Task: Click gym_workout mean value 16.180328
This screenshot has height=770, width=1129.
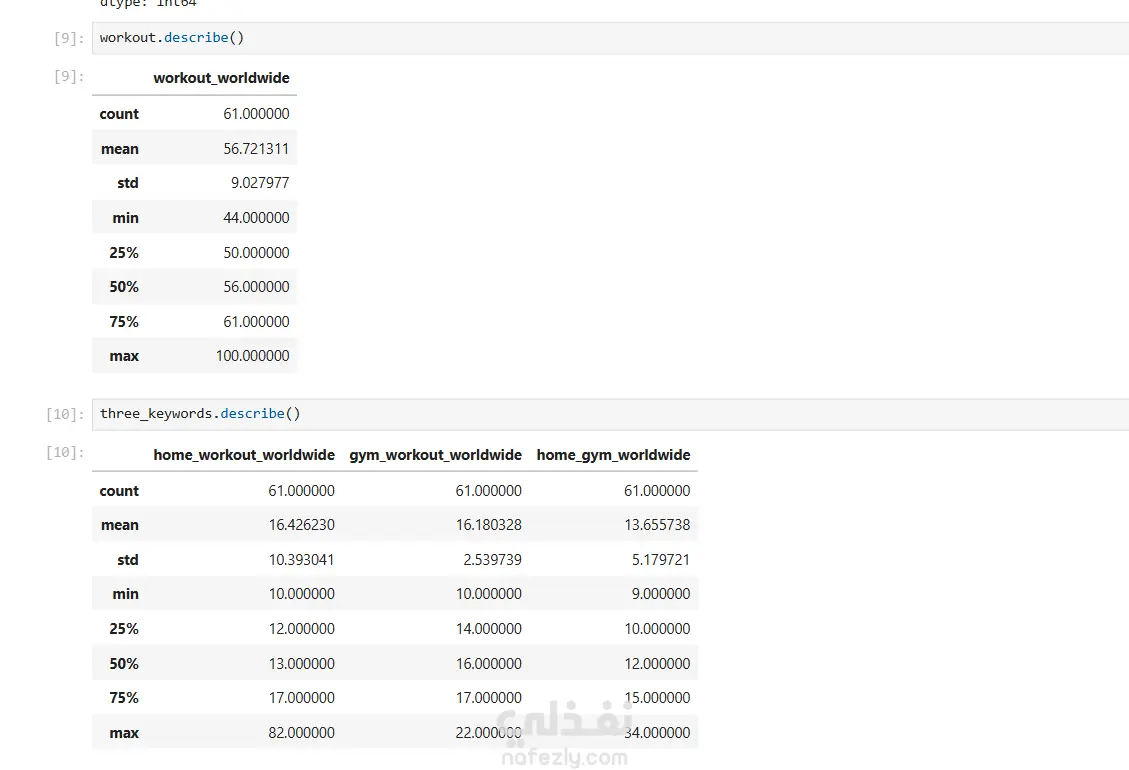Action: (x=488, y=525)
